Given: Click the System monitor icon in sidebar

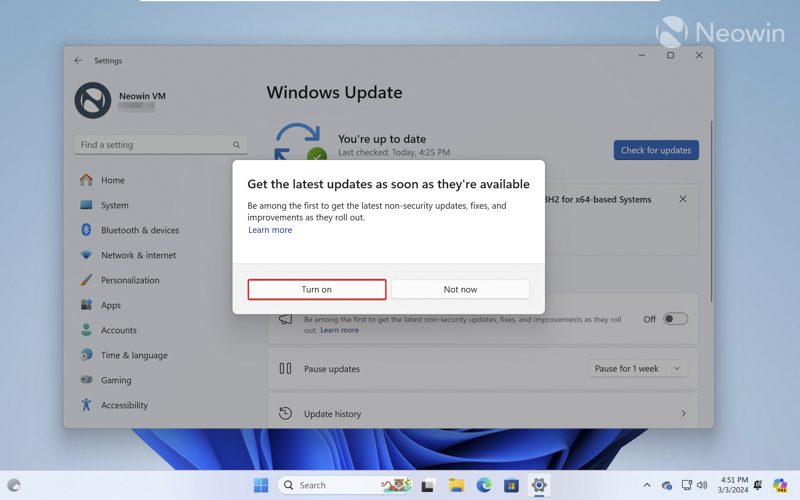Looking at the screenshot, I should click(x=86, y=205).
